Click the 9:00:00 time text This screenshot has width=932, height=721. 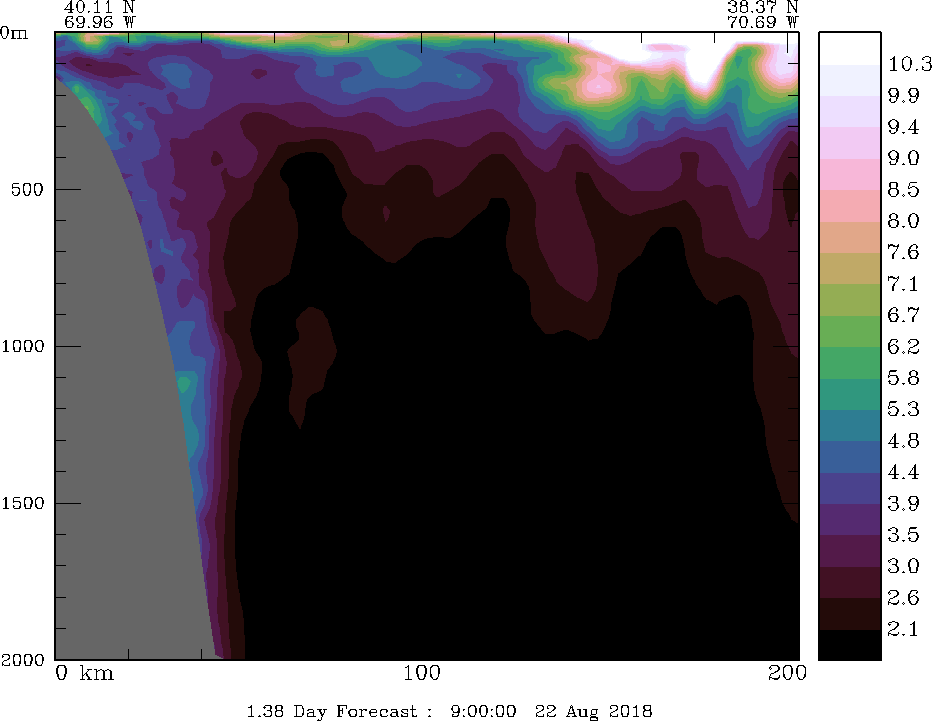coord(483,711)
